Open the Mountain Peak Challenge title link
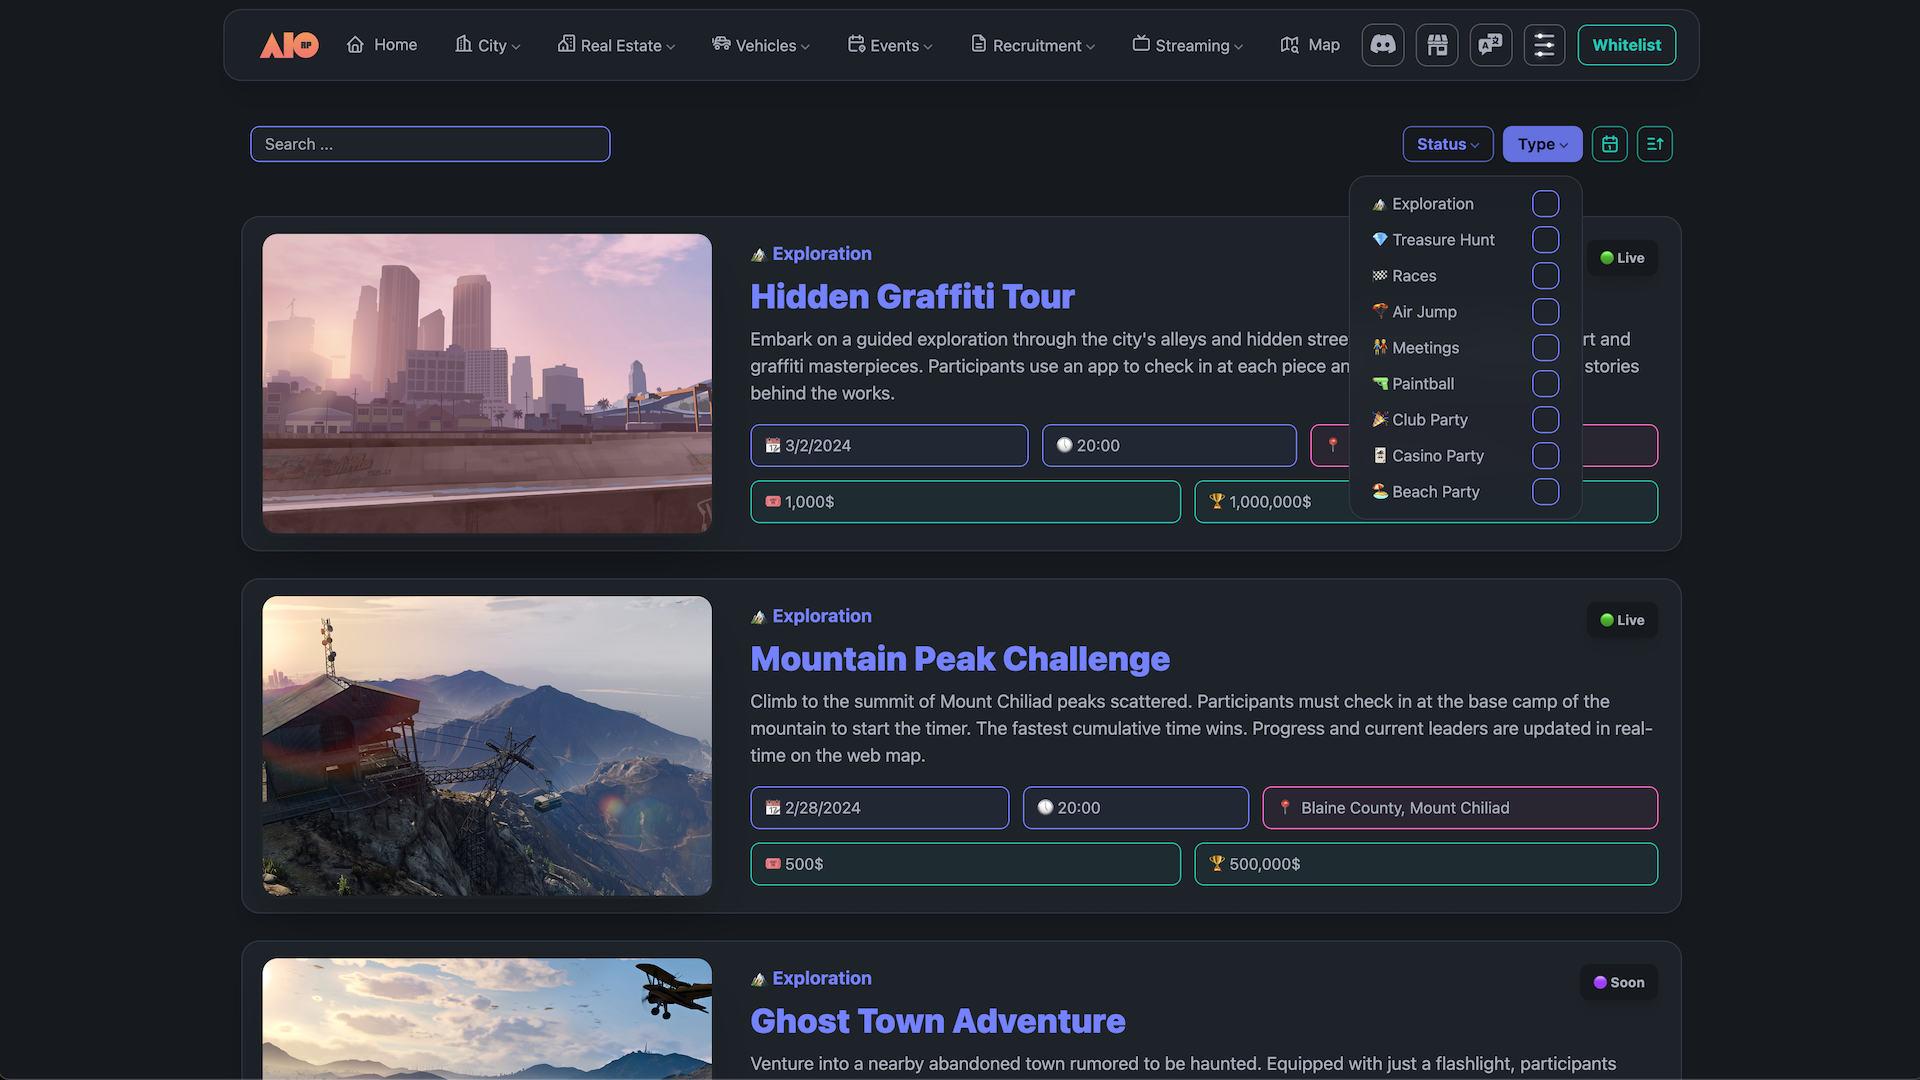The height and width of the screenshot is (1080, 1920). coord(959,659)
